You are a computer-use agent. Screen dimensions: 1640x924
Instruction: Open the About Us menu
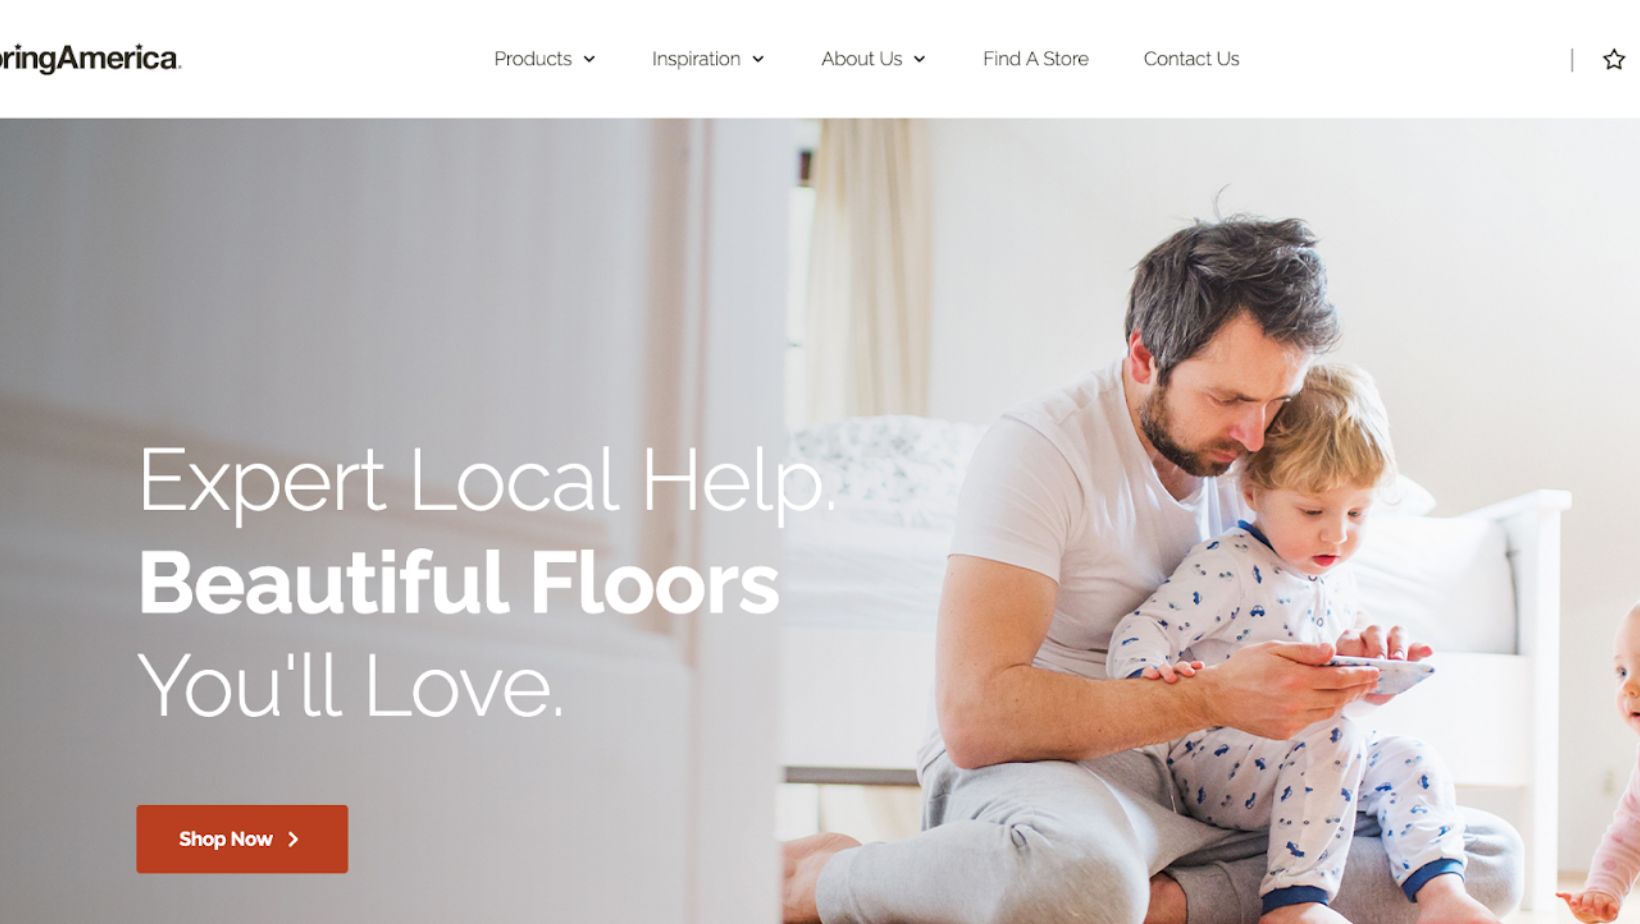(861, 59)
